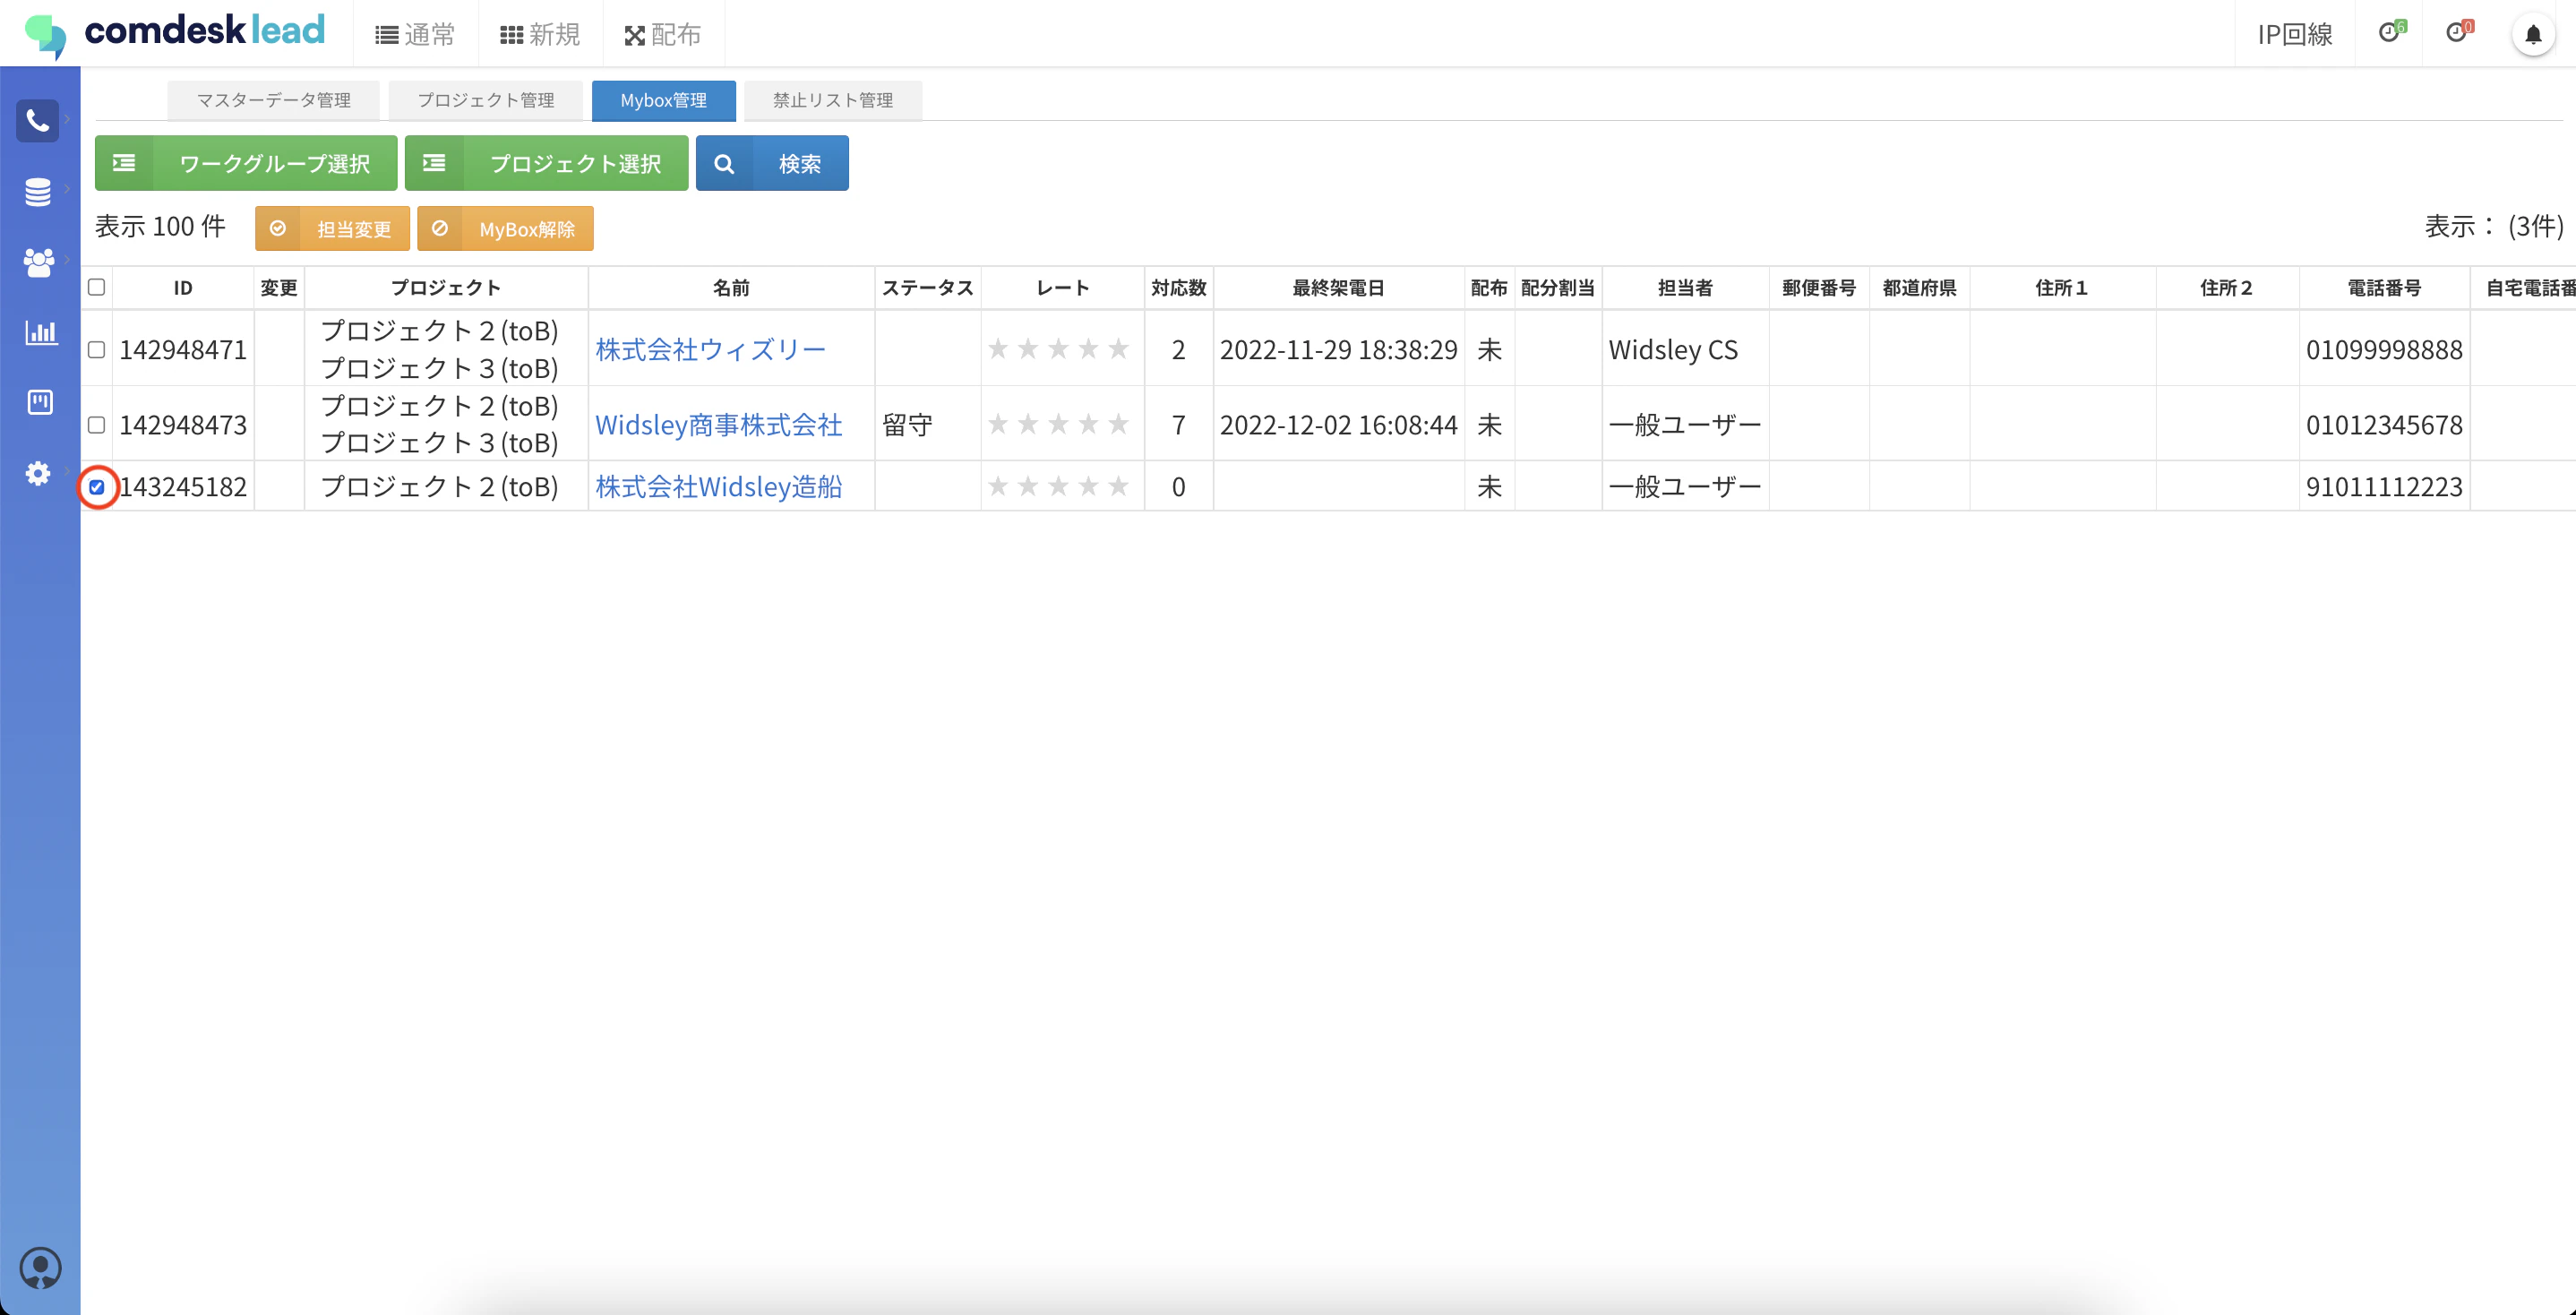This screenshot has width=2576, height=1315.
Task: Click the 対応数 column header
Action: click(1179, 288)
